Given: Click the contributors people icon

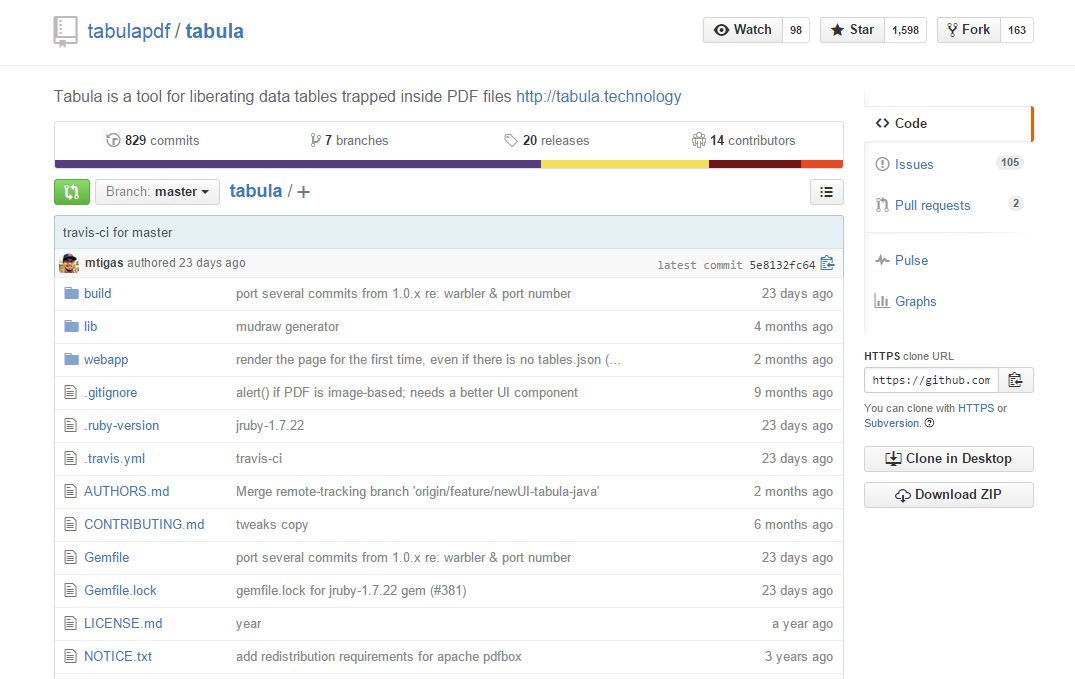Looking at the screenshot, I should (x=699, y=141).
